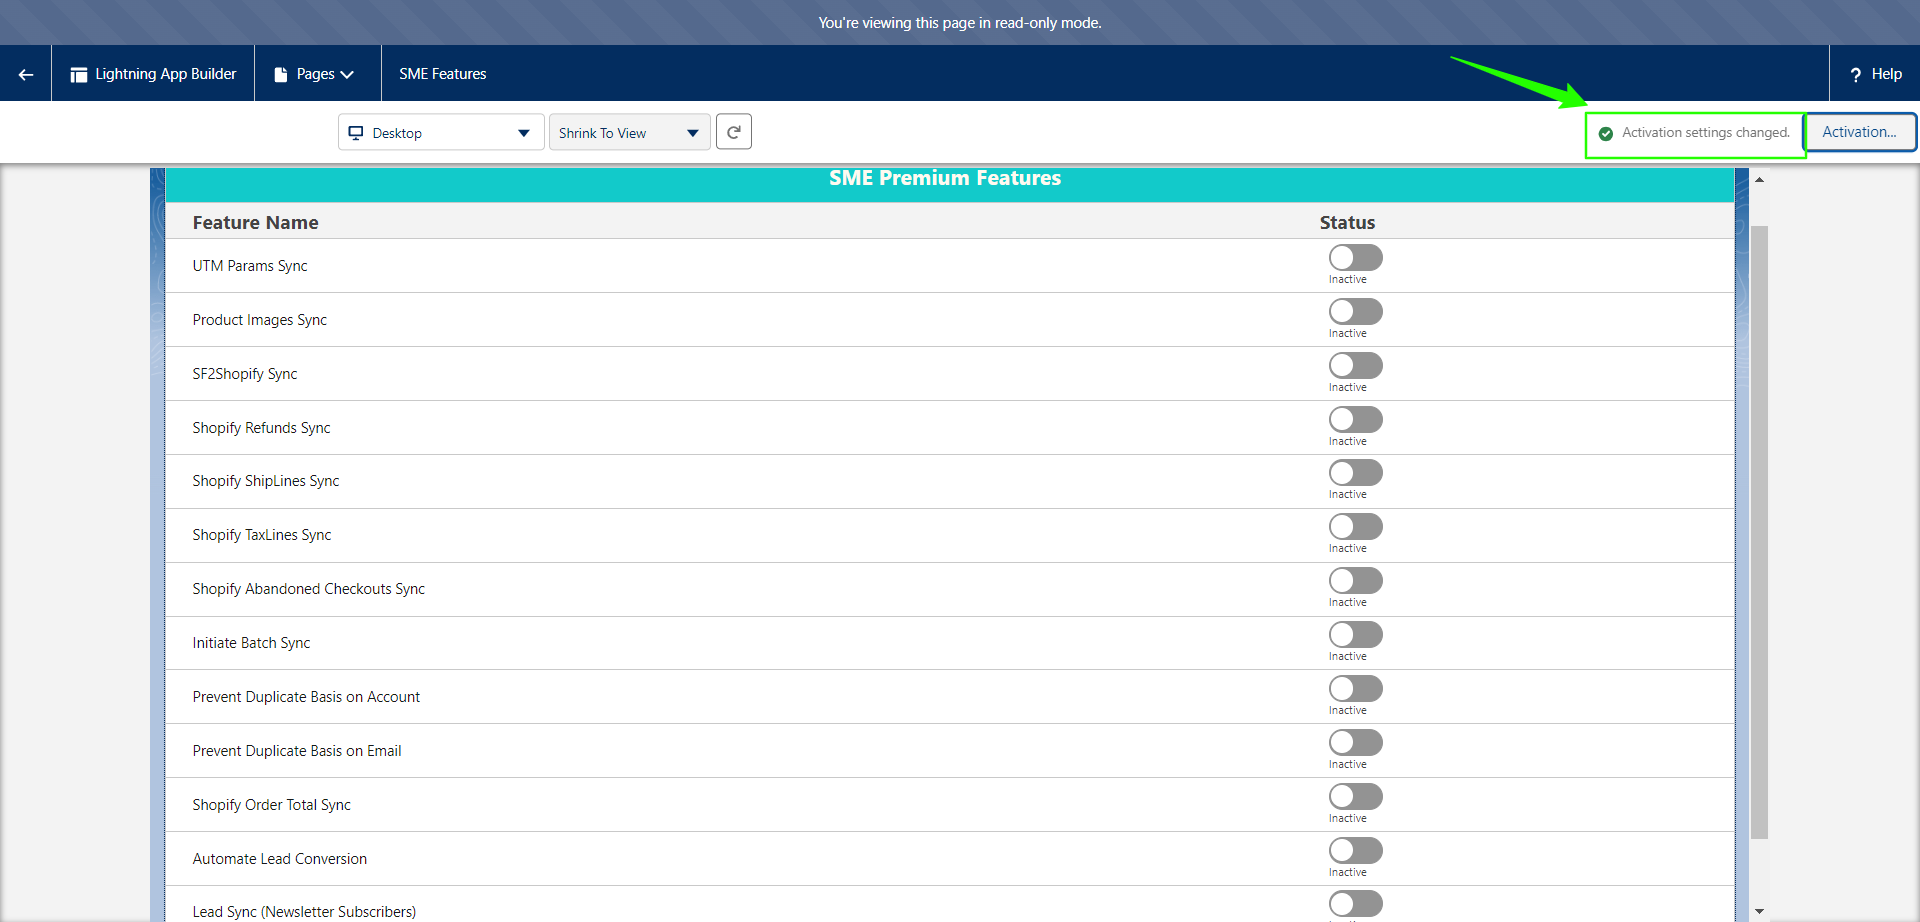This screenshot has width=1920, height=922.
Task: Click the Pages document icon
Action: coord(281,75)
